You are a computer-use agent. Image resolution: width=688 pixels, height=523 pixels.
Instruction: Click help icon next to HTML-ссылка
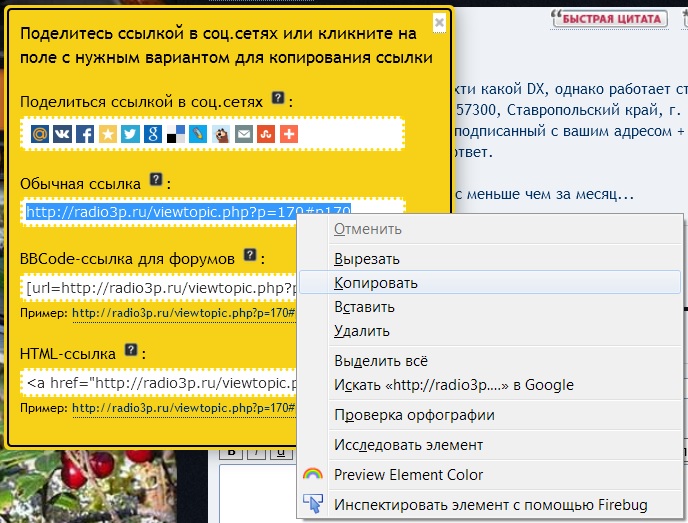pyautogui.click(x=131, y=351)
